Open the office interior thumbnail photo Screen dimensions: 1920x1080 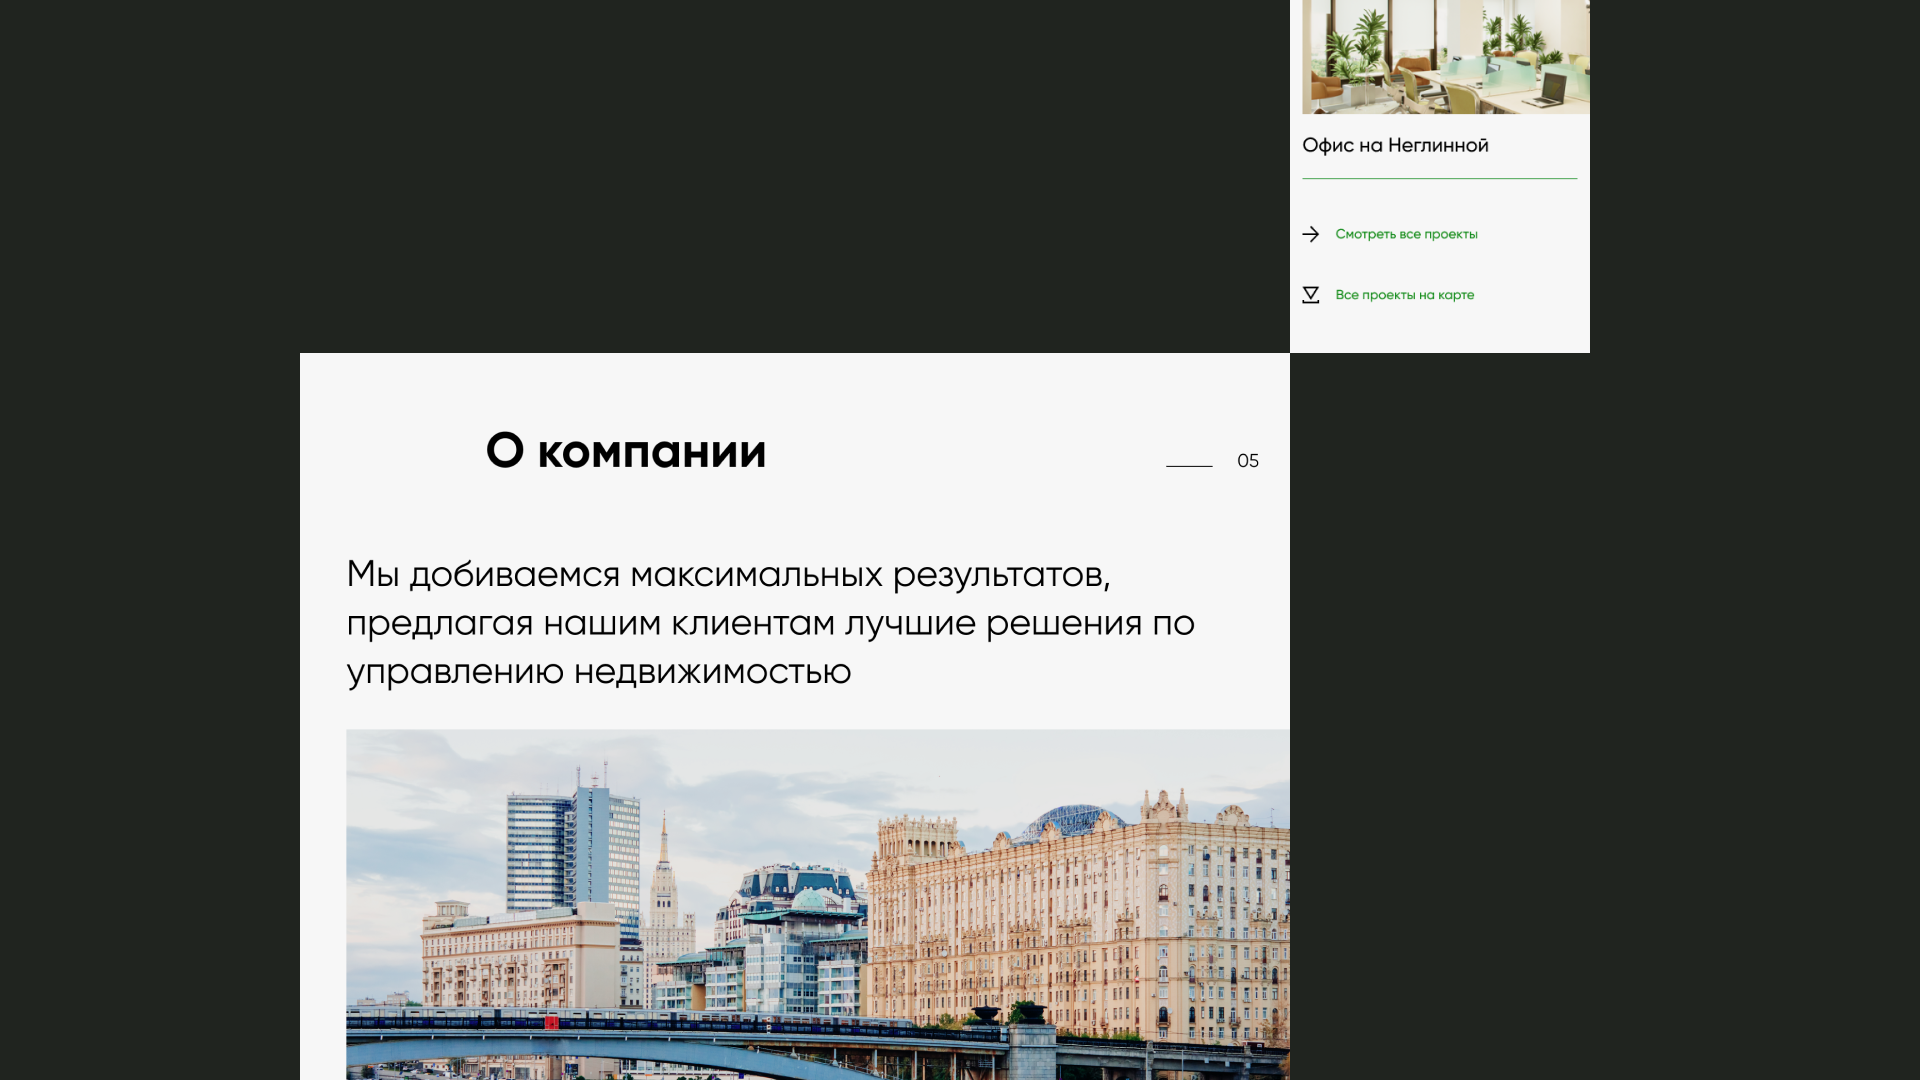click(1445, 56)
